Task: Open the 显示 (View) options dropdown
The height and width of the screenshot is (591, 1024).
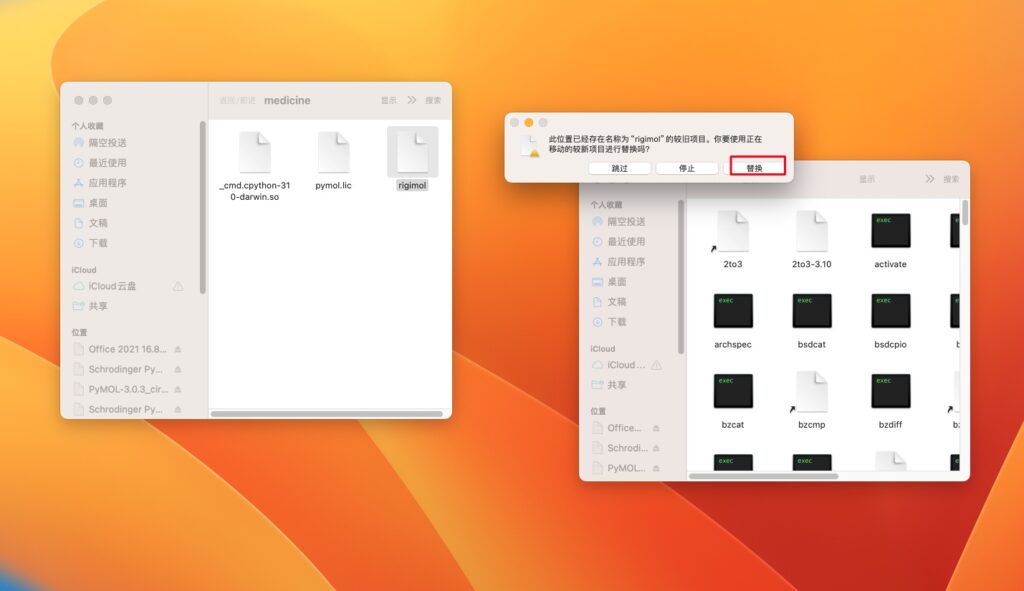Action: pos(391,100)
